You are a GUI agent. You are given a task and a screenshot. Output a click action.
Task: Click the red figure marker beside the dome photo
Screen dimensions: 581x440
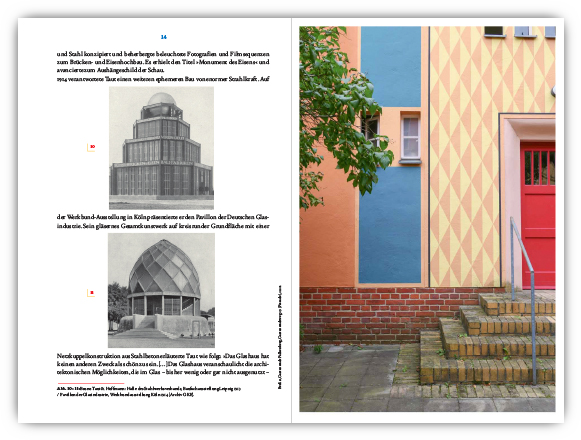coord(91,293)
